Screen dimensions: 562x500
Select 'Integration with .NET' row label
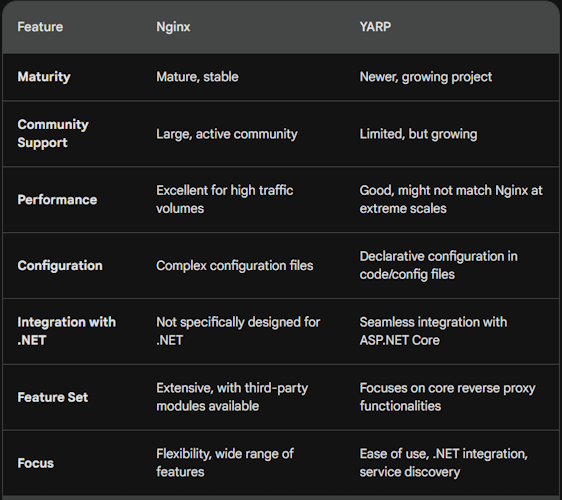67,331
